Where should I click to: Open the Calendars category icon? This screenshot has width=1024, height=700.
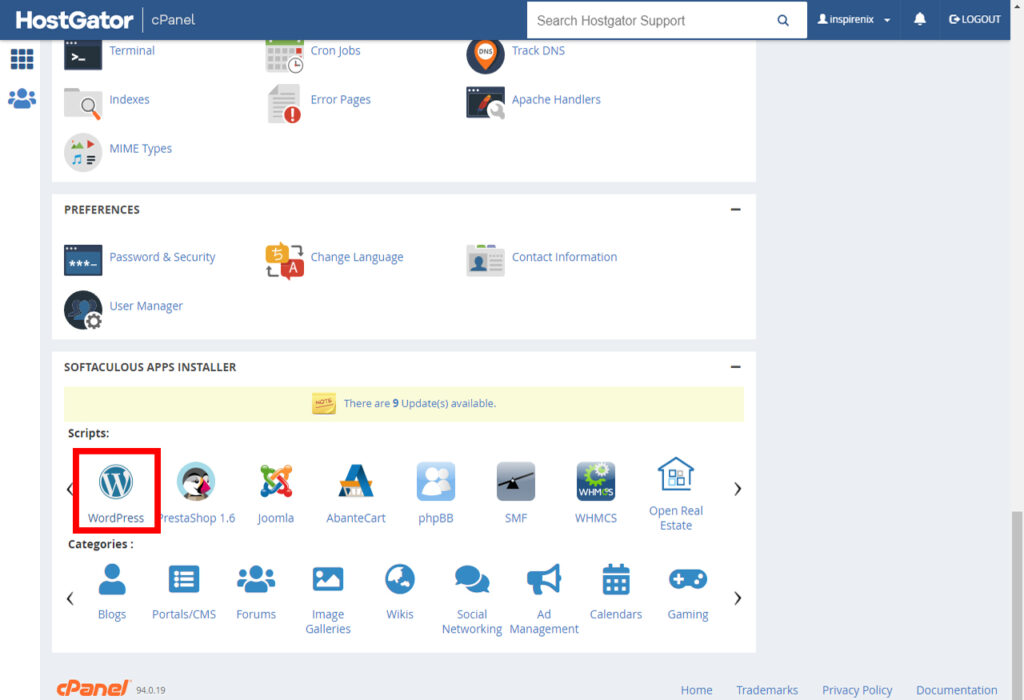616,579
